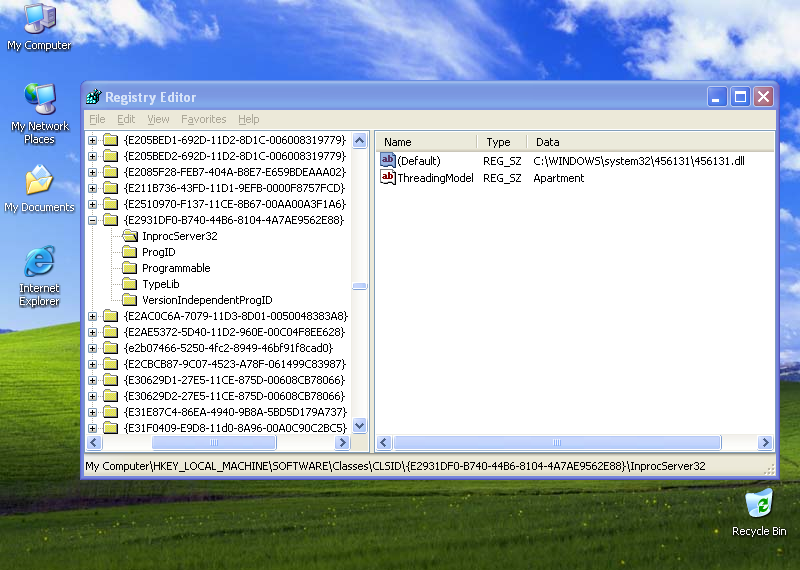Click values pane scroll left arrow
The width and height of the screenshot is (800, 570).
coord(384,442)
